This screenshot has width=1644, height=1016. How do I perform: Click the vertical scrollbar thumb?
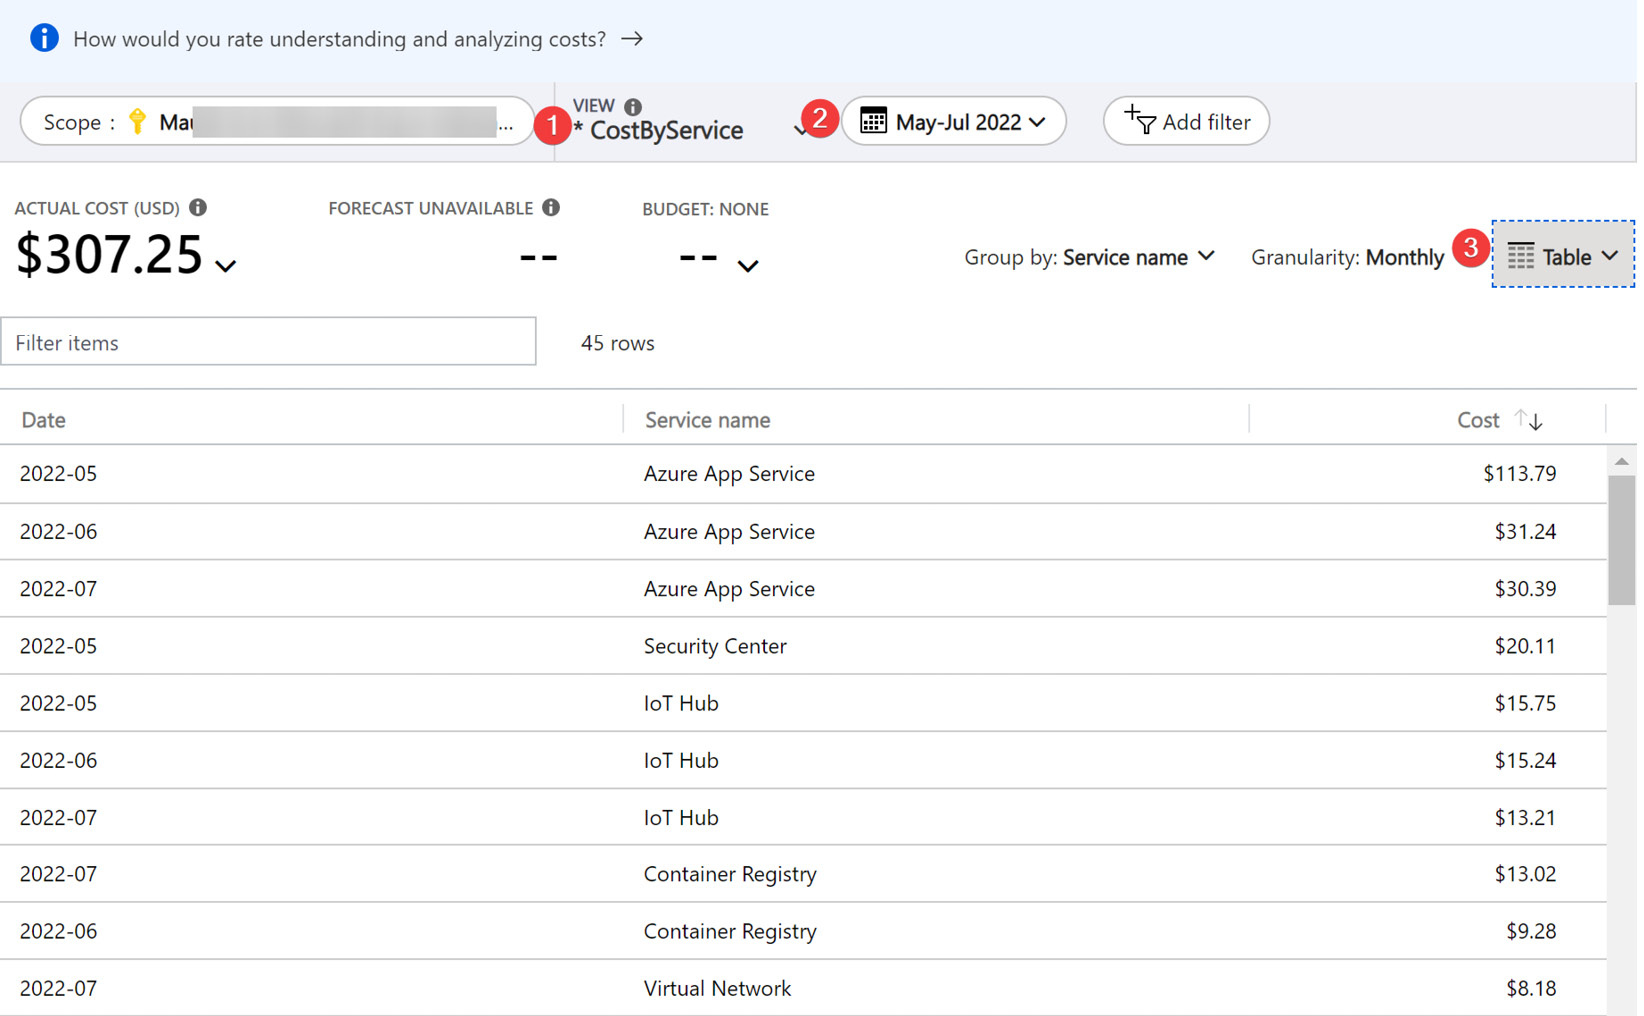tap(1621, 540)
